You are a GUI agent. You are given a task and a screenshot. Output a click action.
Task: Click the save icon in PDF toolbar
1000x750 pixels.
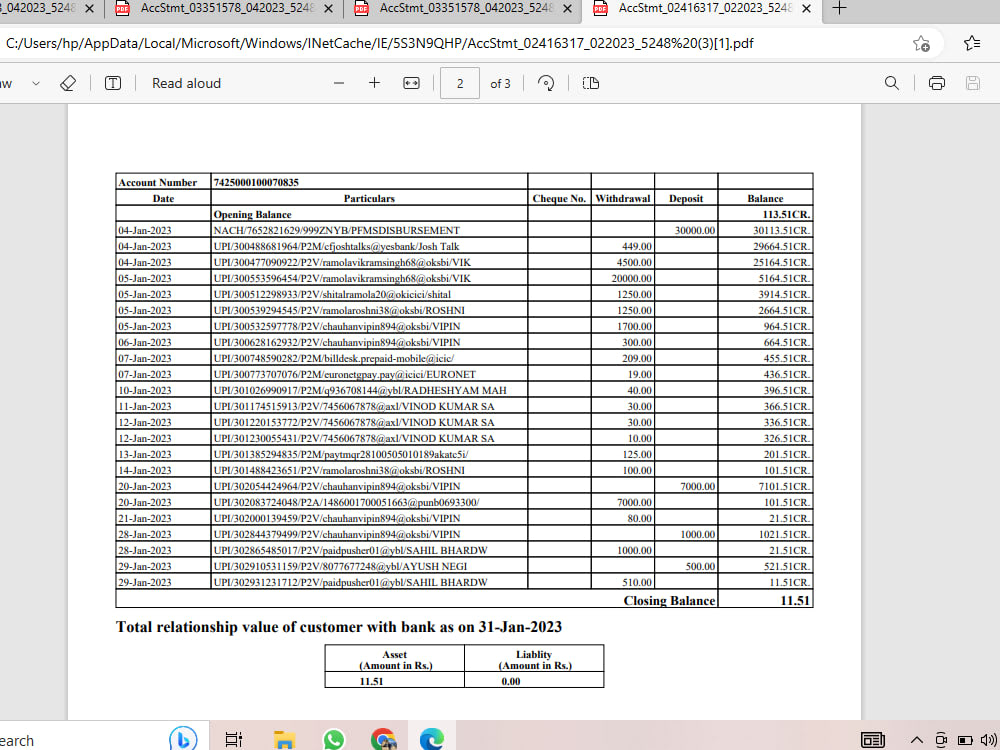973,83
